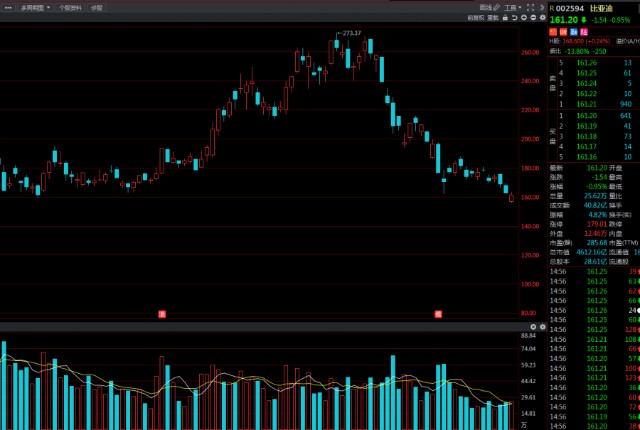Click the China flag market badge
The image size is (640, 430).
552,31
